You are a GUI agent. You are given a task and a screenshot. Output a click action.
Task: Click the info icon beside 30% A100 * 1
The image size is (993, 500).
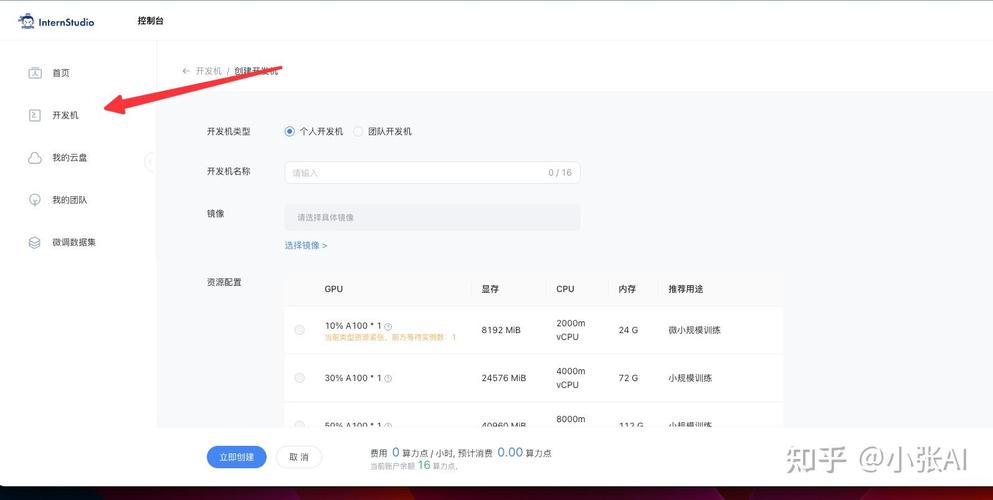(388, 378)
